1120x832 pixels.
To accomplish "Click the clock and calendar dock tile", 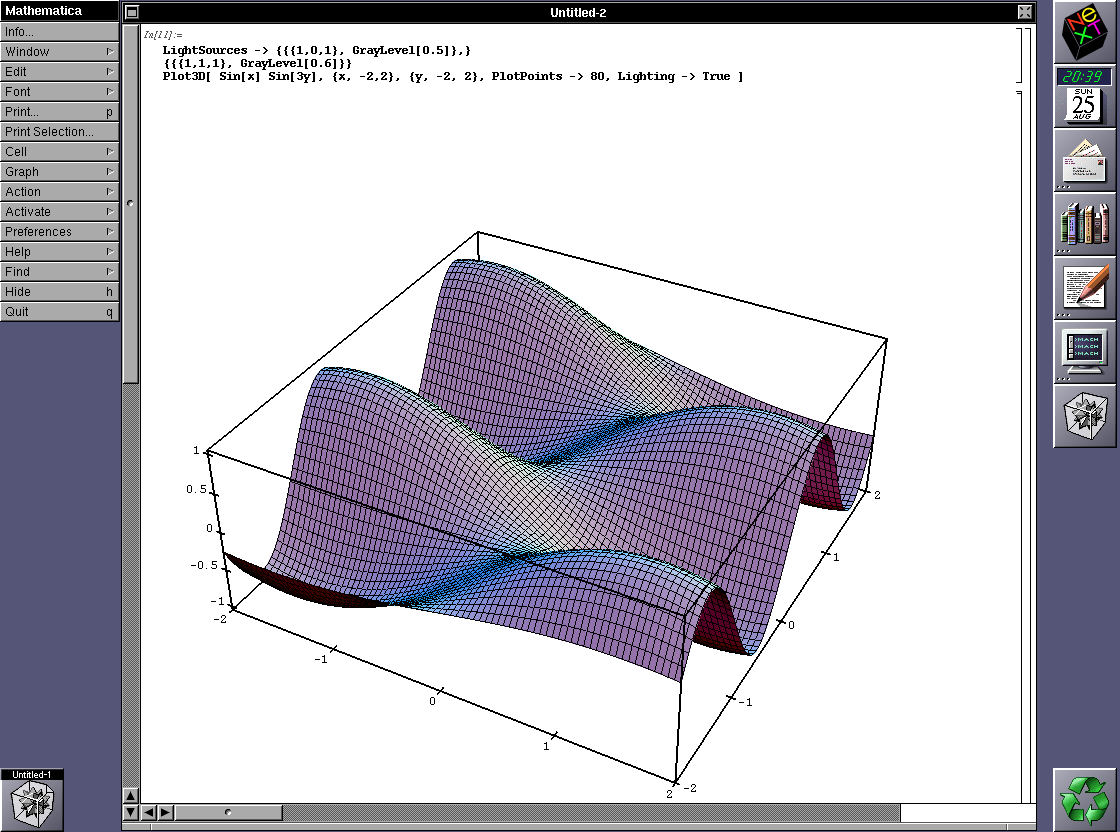I will click(x=1085, y=96).
